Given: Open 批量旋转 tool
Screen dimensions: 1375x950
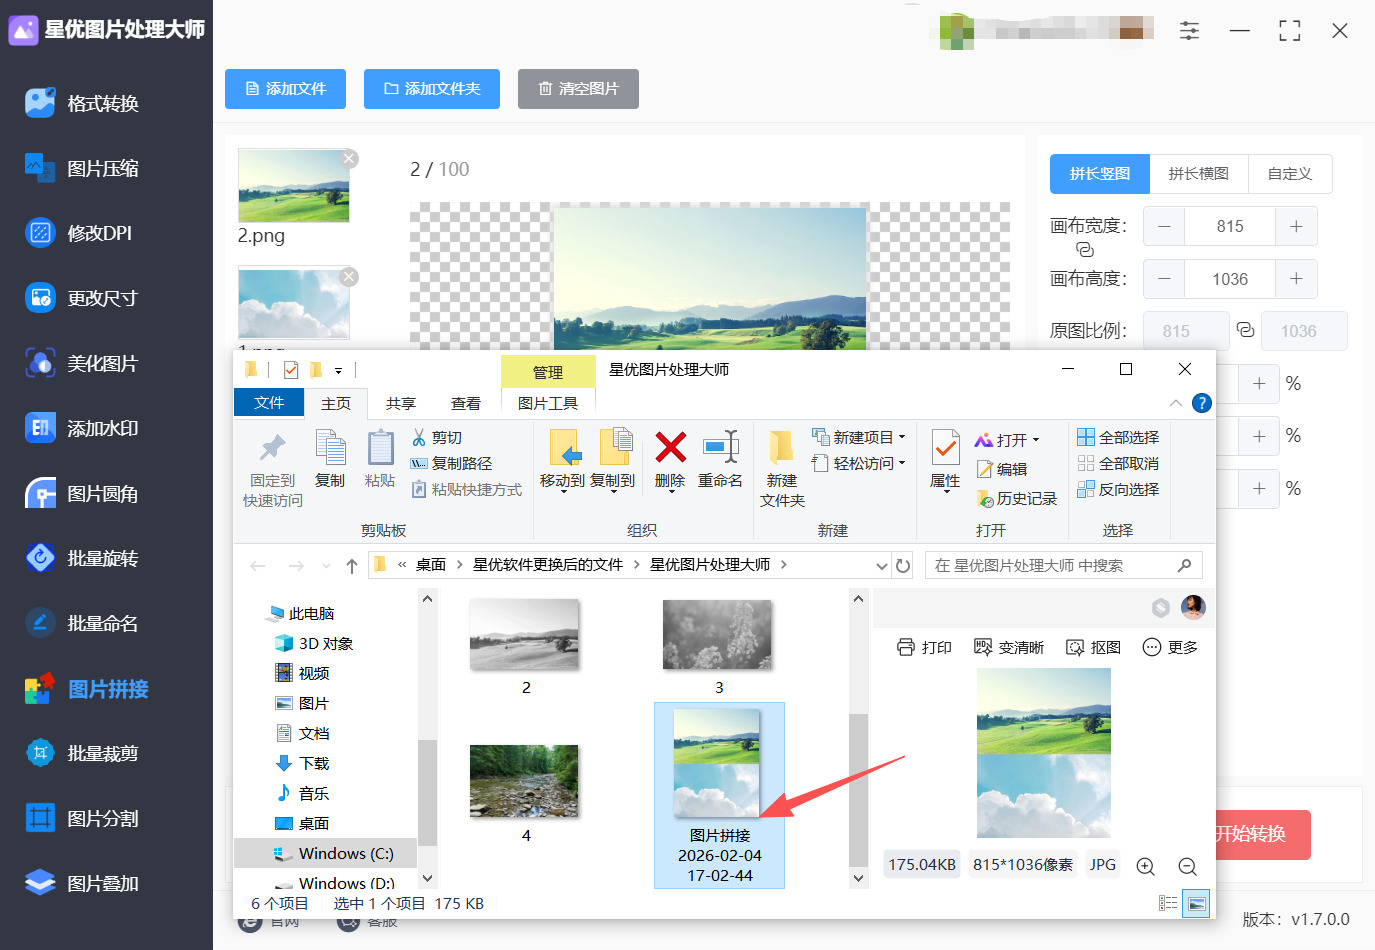Looking at the screenshot, I should 83,558.
